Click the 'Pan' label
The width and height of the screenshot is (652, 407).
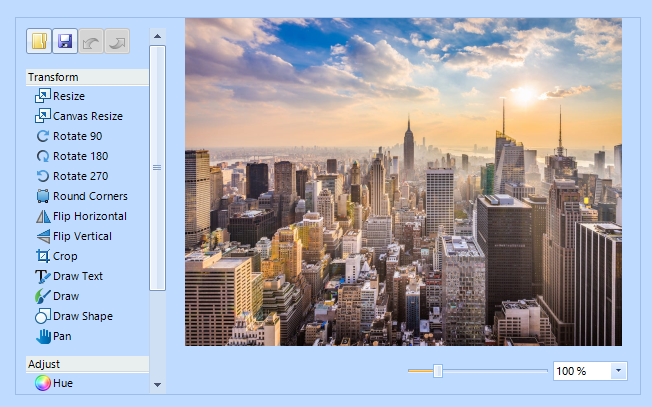[x=62, y=336]
